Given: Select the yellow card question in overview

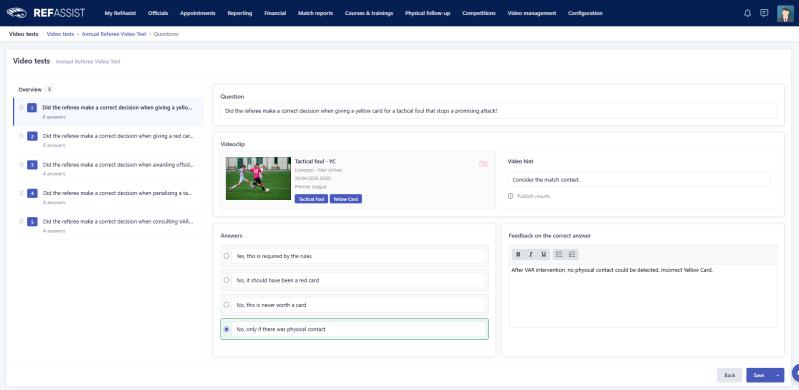Looking at the screenshot, I should [109, 112].
